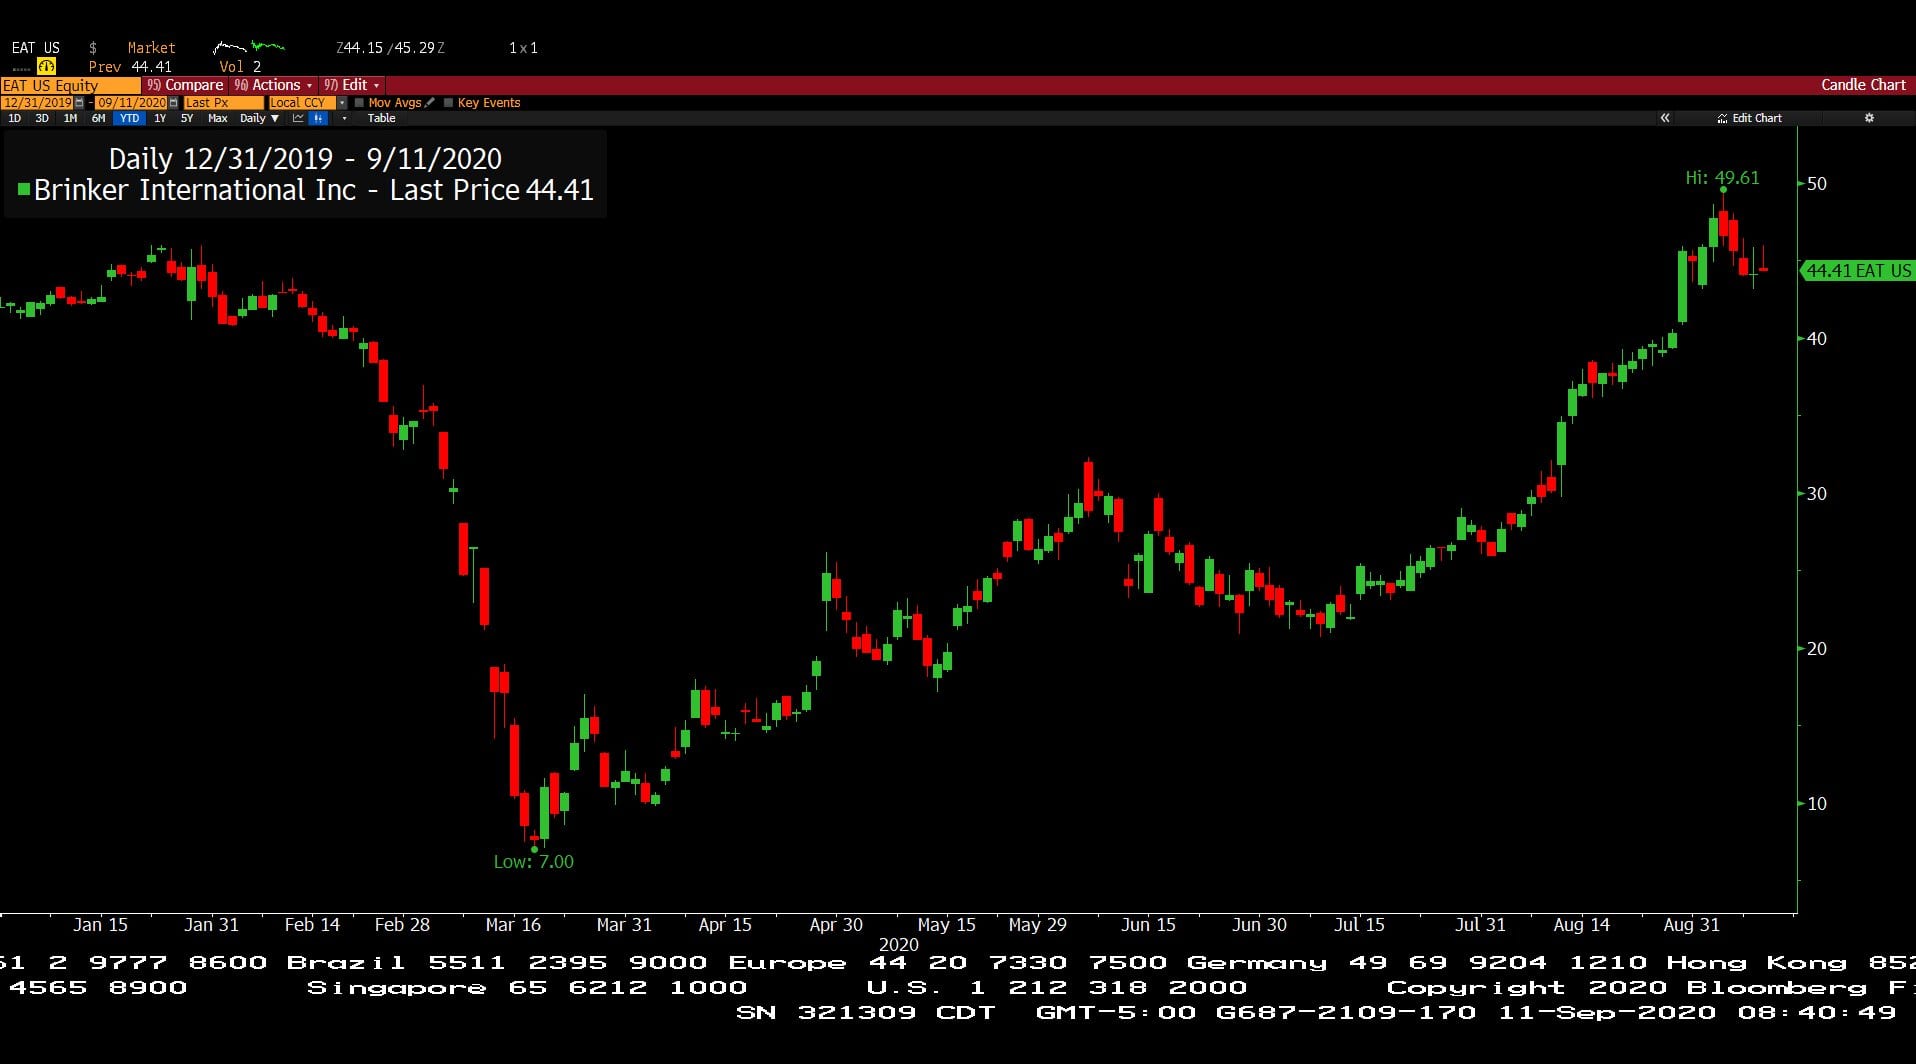1916x1064 pixels.
Task: Open the start date calendar picker
Action: point(79,103)
